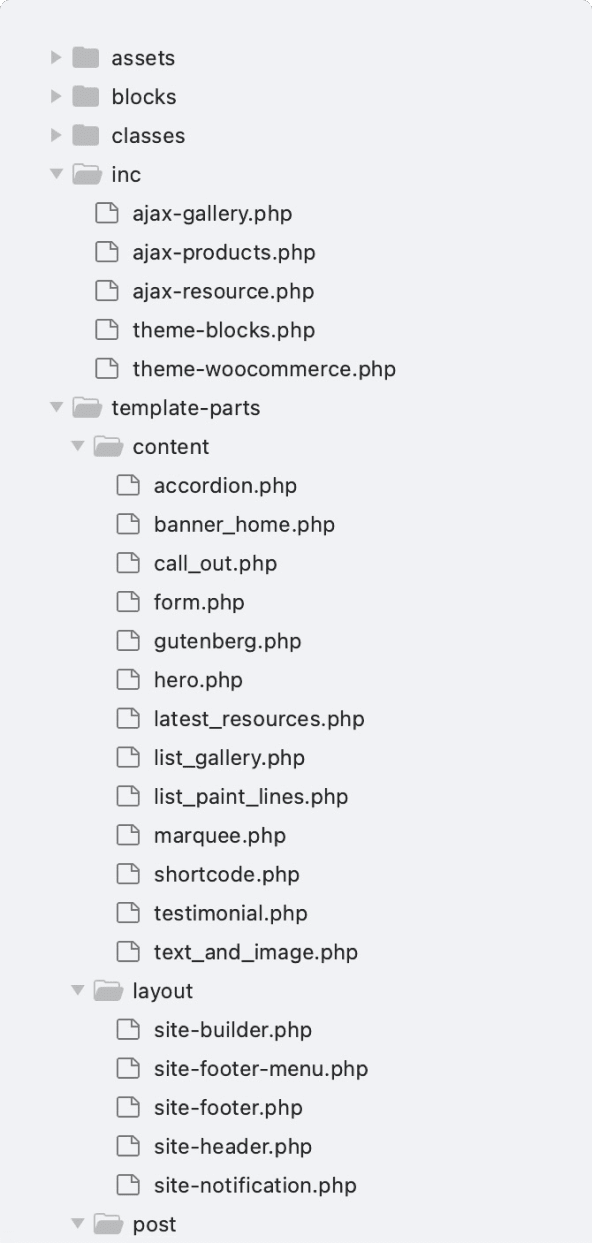Click the file icon beside marquee.php
The width and height of the screenshot is (592, 1243).
pos(128,835)
